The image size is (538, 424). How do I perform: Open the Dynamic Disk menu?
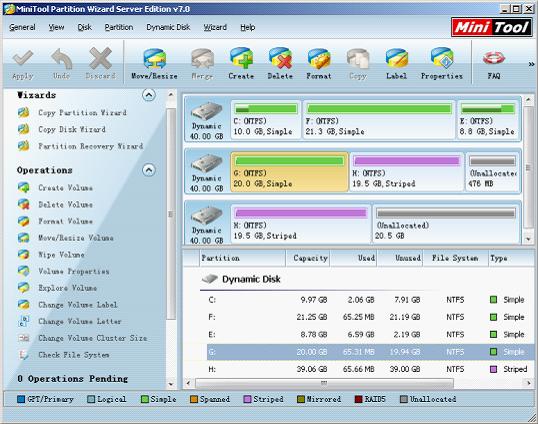point(168,27)
